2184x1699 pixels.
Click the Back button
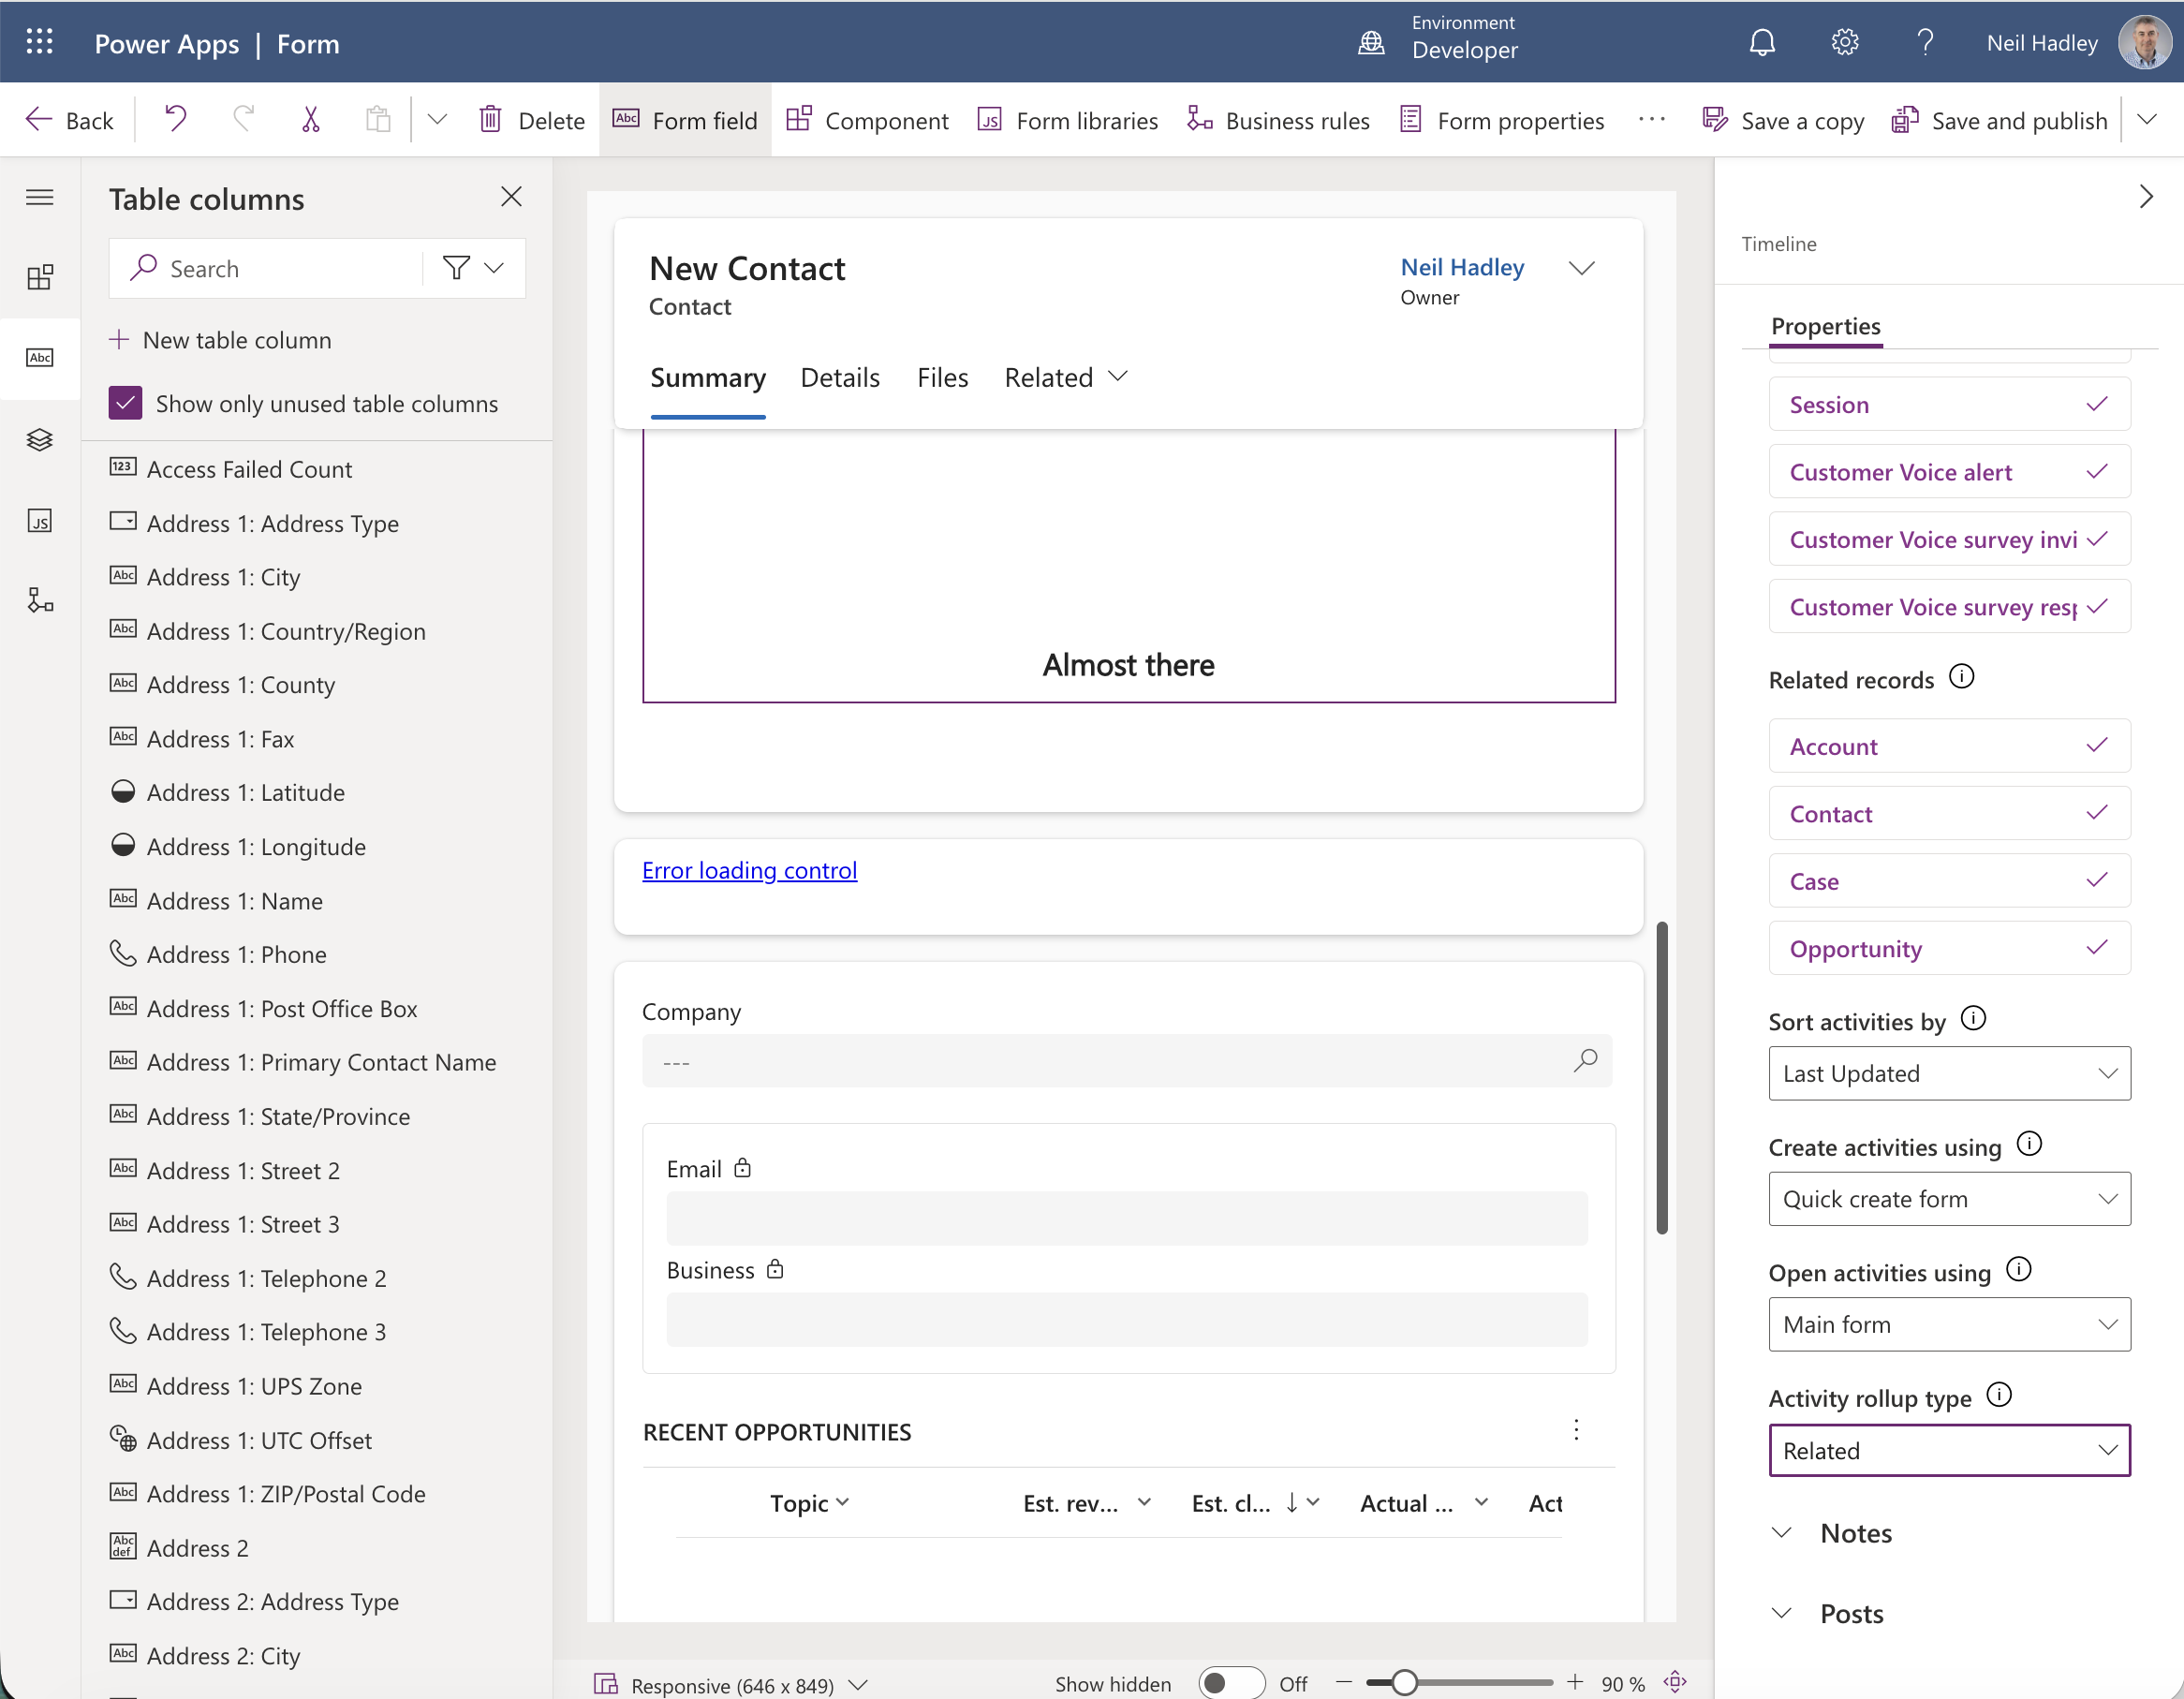click(69, 120)
